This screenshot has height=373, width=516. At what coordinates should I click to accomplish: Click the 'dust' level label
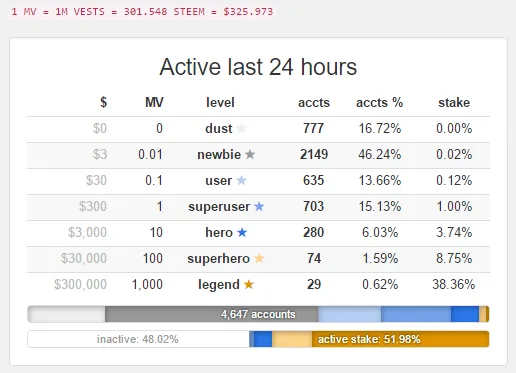(x=219, y=128)
